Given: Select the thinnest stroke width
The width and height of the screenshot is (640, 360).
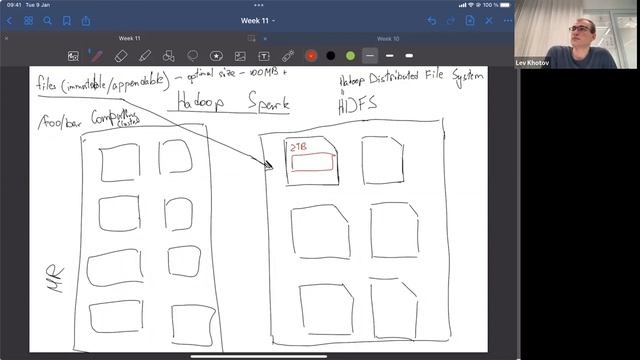Looking at the screenshot, I should tap(370, 56).
